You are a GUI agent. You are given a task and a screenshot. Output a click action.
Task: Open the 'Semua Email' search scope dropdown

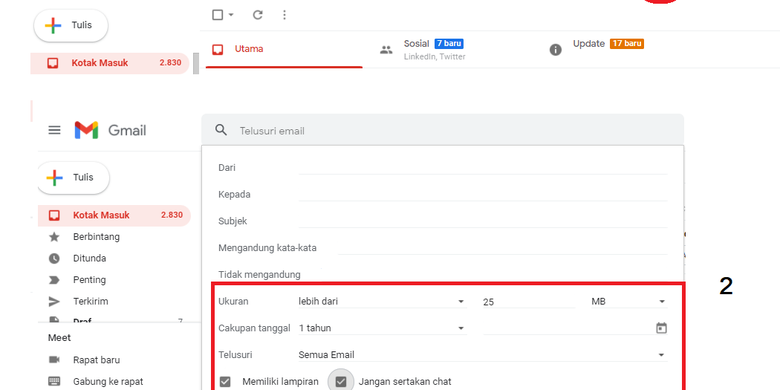[482, 355]
